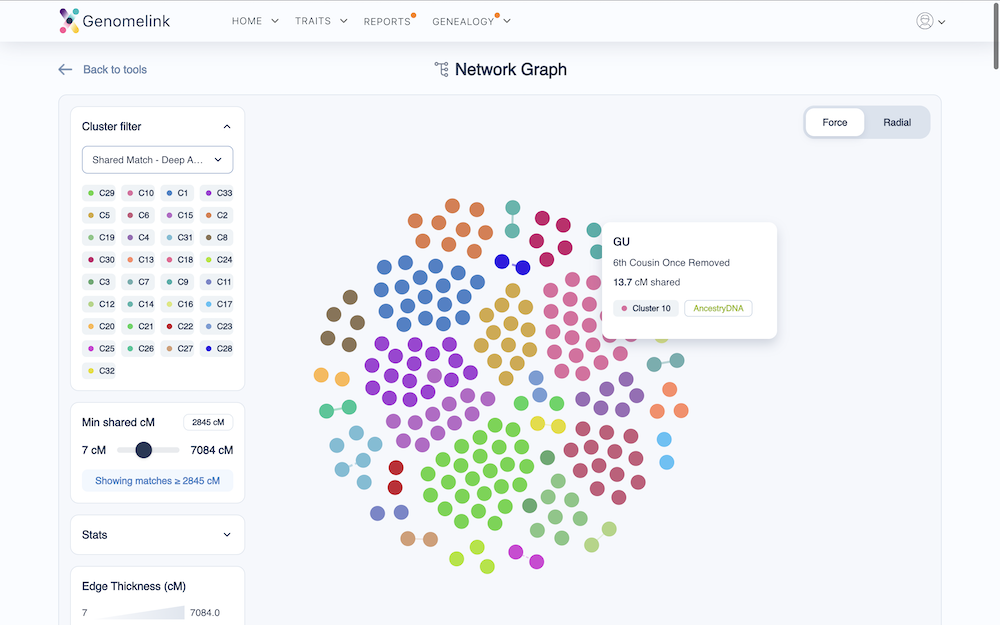Viewport: 1000px width, 625px height.
Task: Click the Min shared cM slider handle
Action: click(143, 450)
